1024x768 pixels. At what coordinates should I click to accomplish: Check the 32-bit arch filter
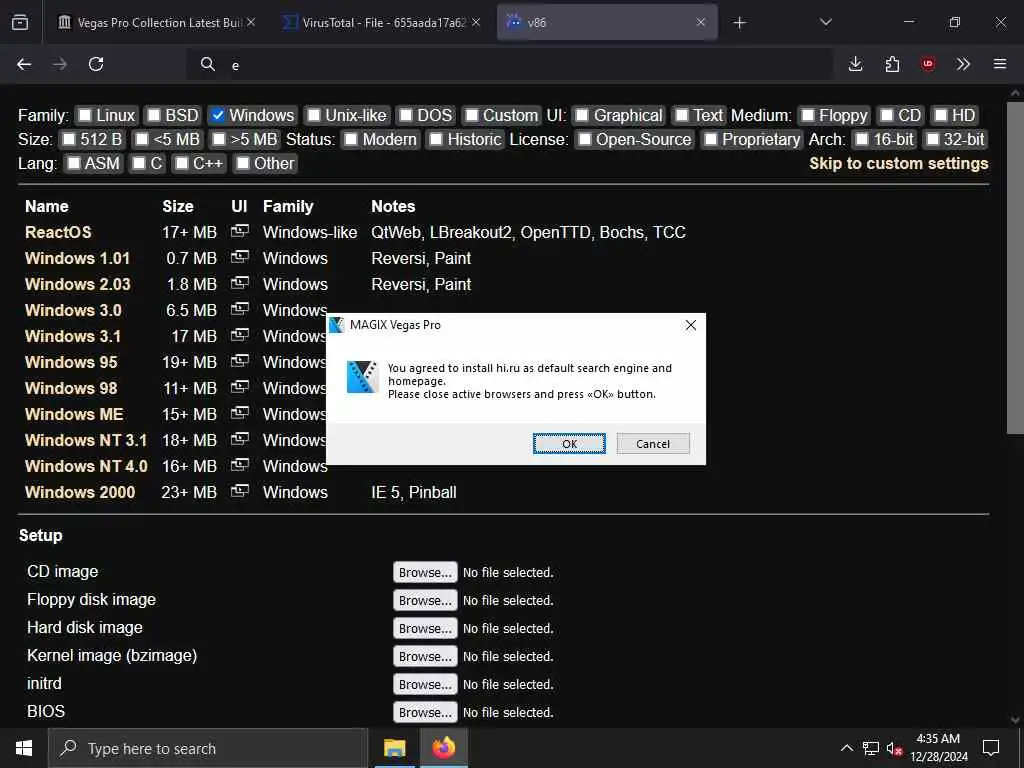933,140
